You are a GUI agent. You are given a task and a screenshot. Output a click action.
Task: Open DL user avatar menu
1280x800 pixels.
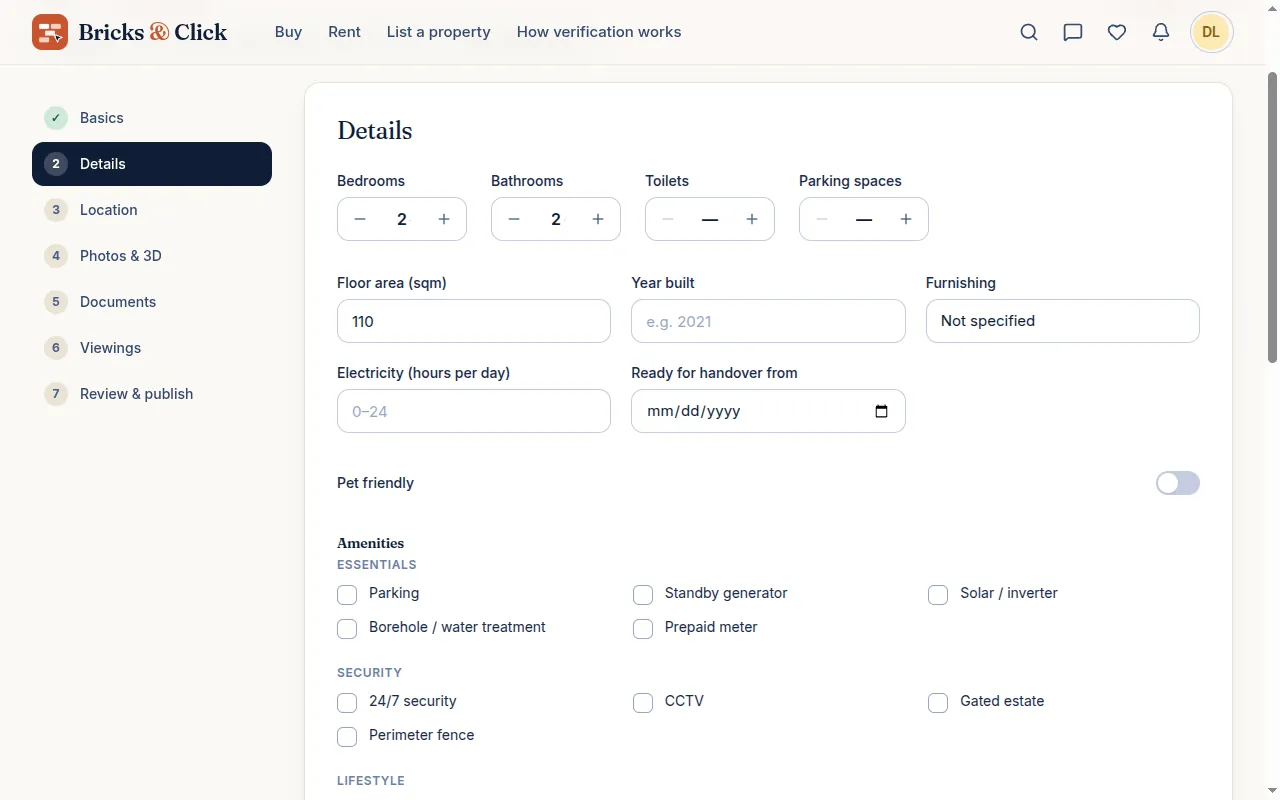[1211, 32]
